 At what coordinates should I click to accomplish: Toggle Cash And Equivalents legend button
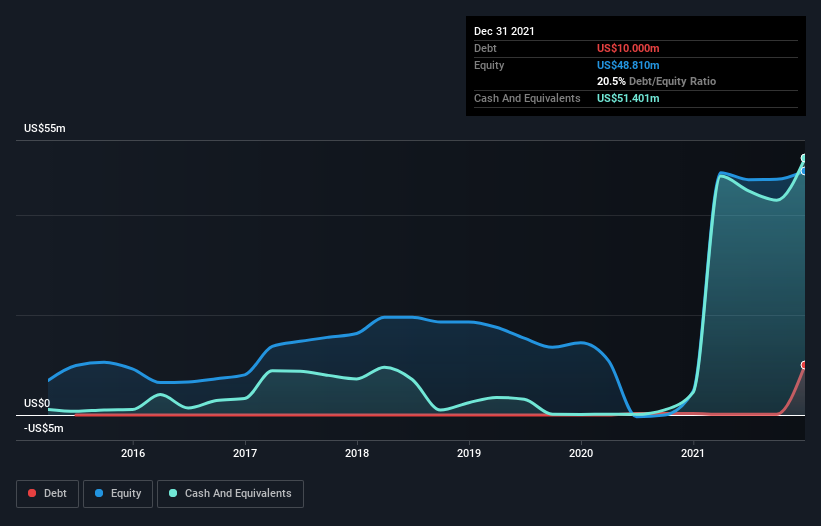(230, 494)
